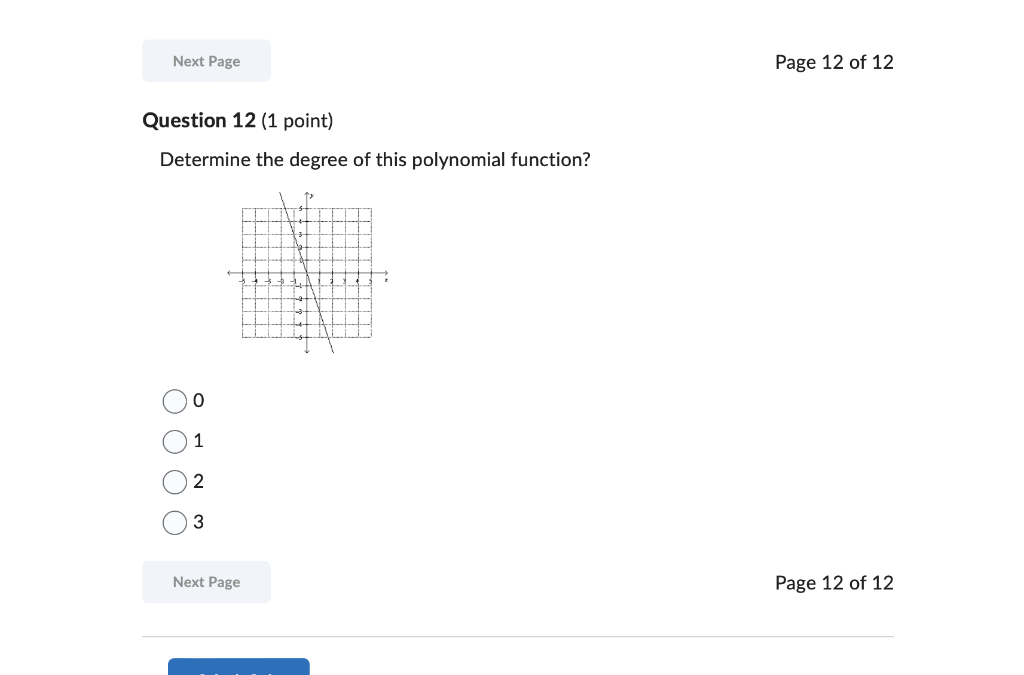Click the top Next Page button

click(x=206, y=61)
